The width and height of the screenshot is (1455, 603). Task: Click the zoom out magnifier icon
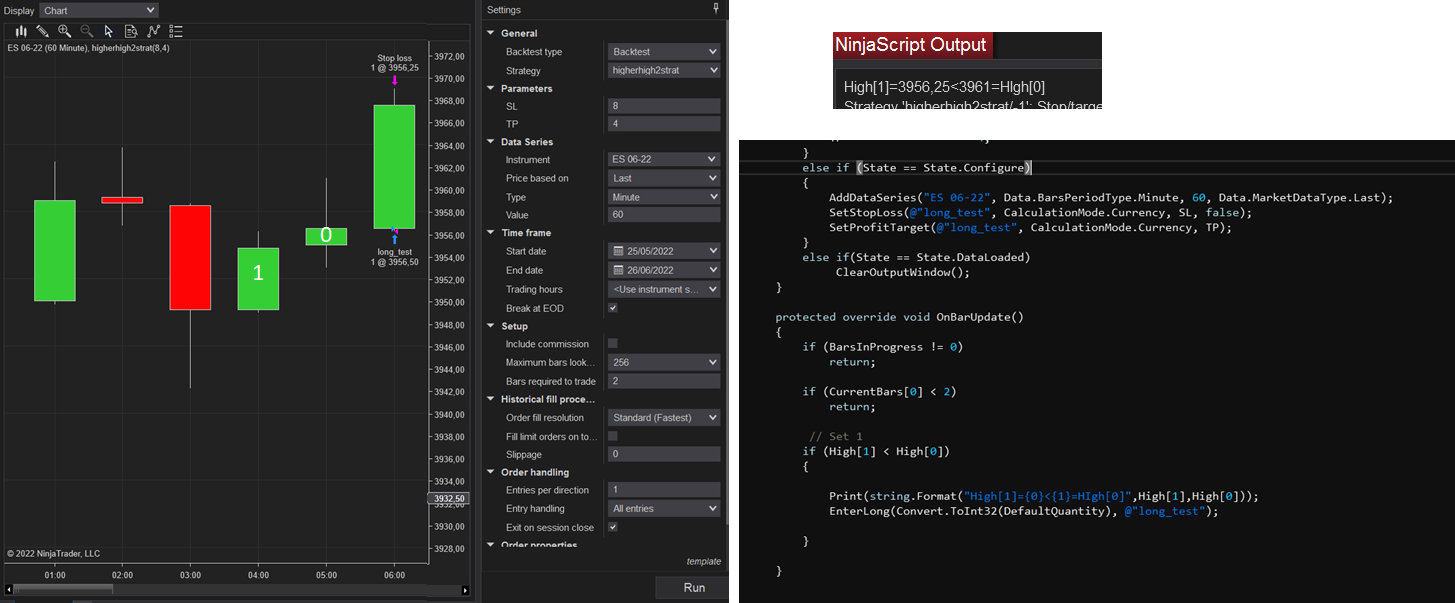click(x=86, y=31)
